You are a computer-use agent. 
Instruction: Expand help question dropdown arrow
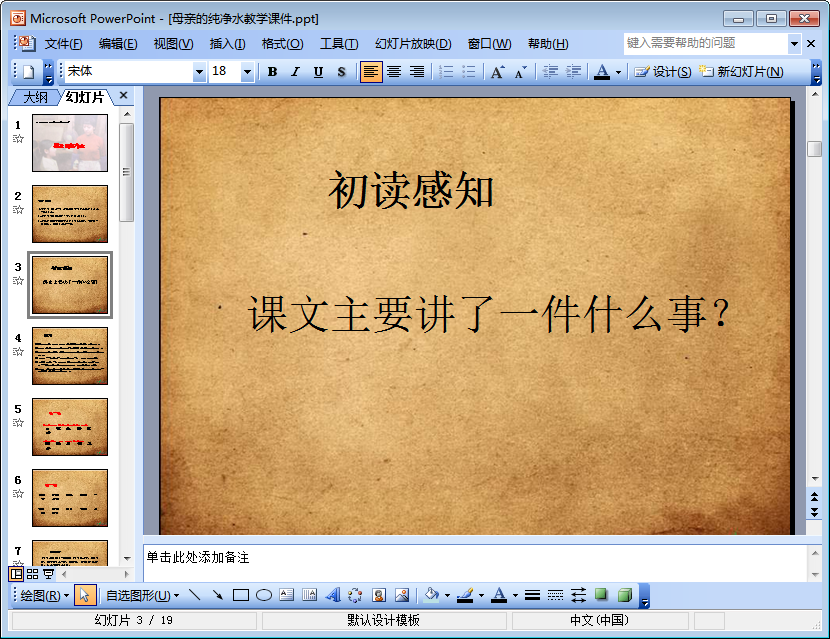pyautogui.click(x=794, y=44)
